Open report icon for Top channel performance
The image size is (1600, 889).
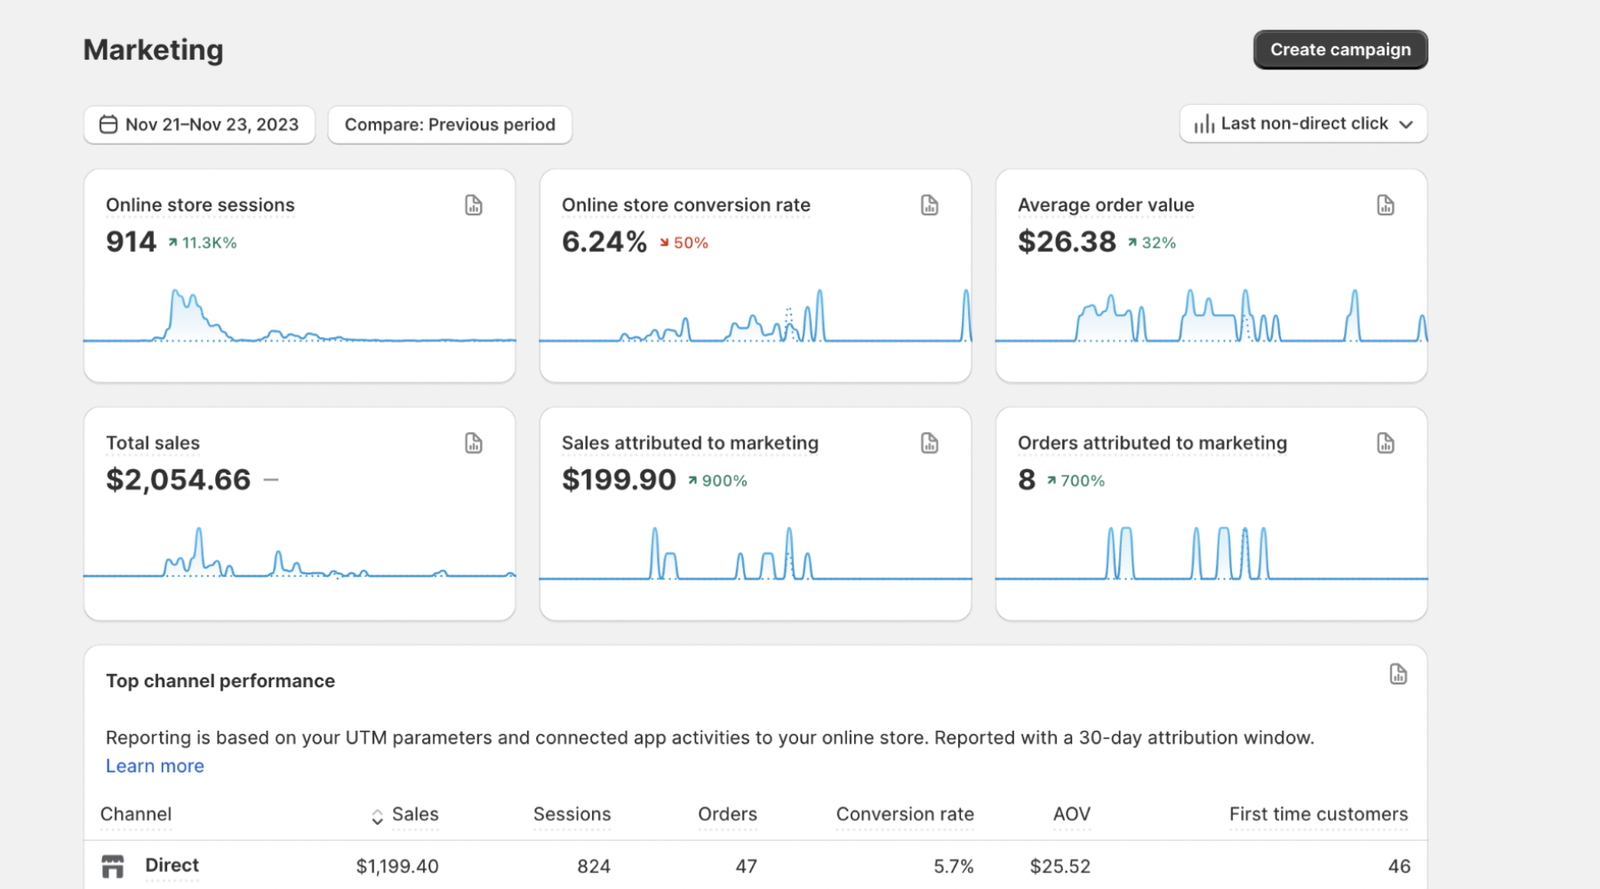(x=1398, y=674)
